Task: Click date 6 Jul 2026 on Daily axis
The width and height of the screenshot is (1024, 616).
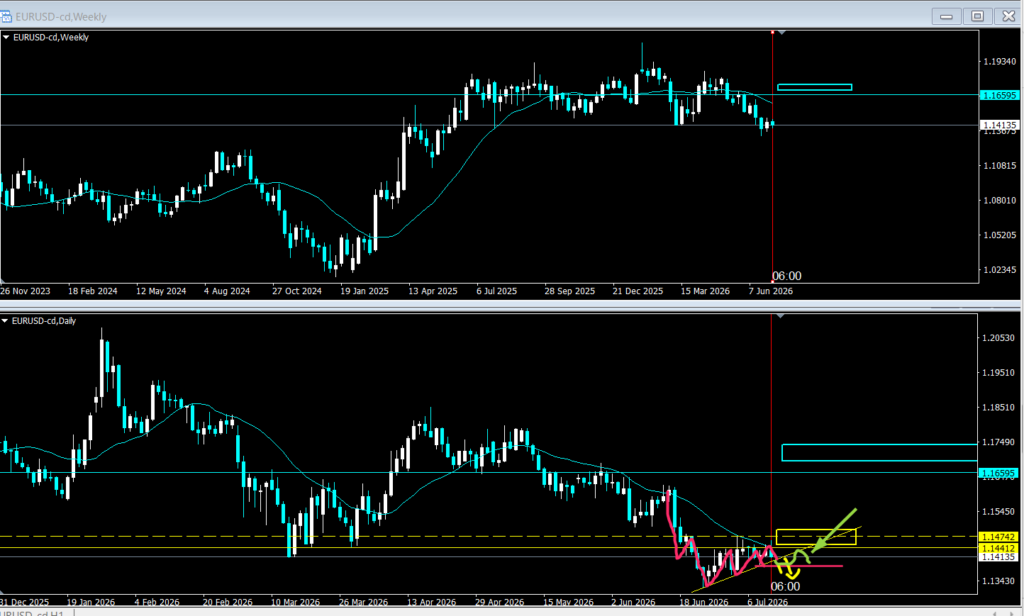Action: (768, 602)
